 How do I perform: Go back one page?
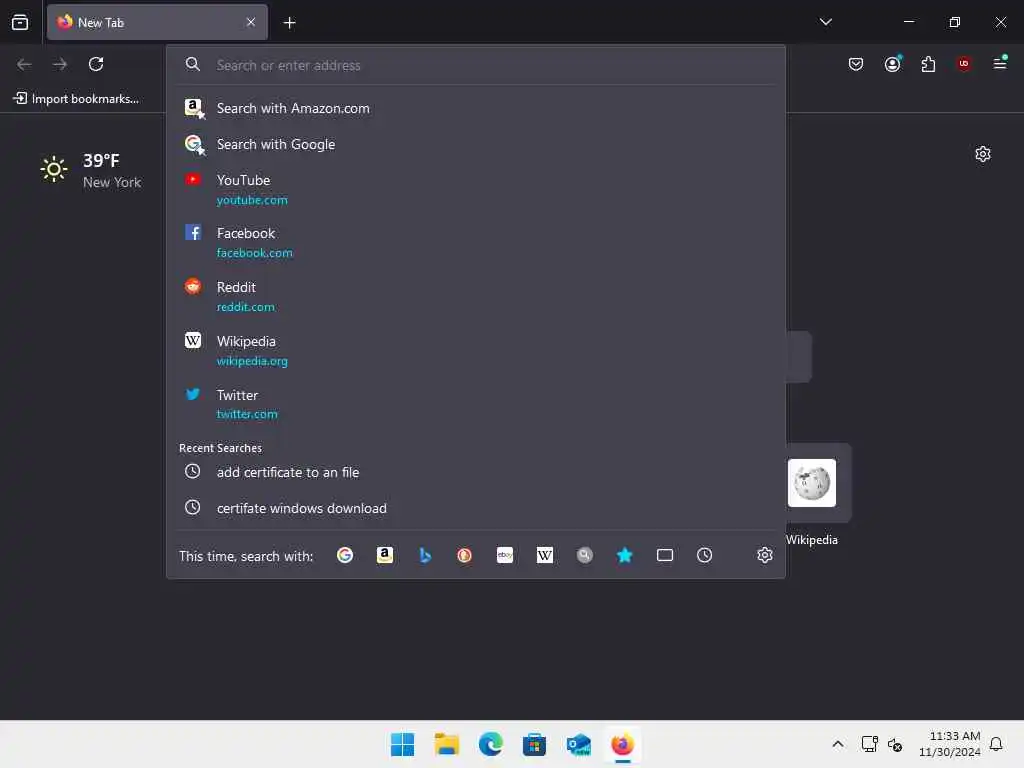(x=24, y=64)
